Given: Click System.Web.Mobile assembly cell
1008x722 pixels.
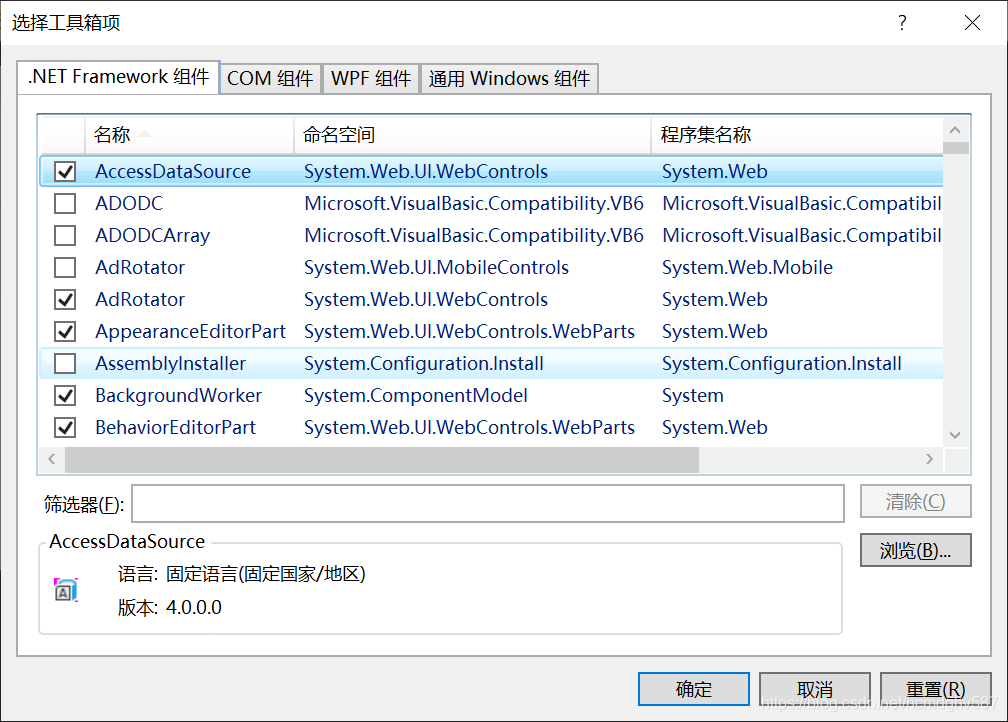Looking at the screenshot, I should [x=748, y=267].
